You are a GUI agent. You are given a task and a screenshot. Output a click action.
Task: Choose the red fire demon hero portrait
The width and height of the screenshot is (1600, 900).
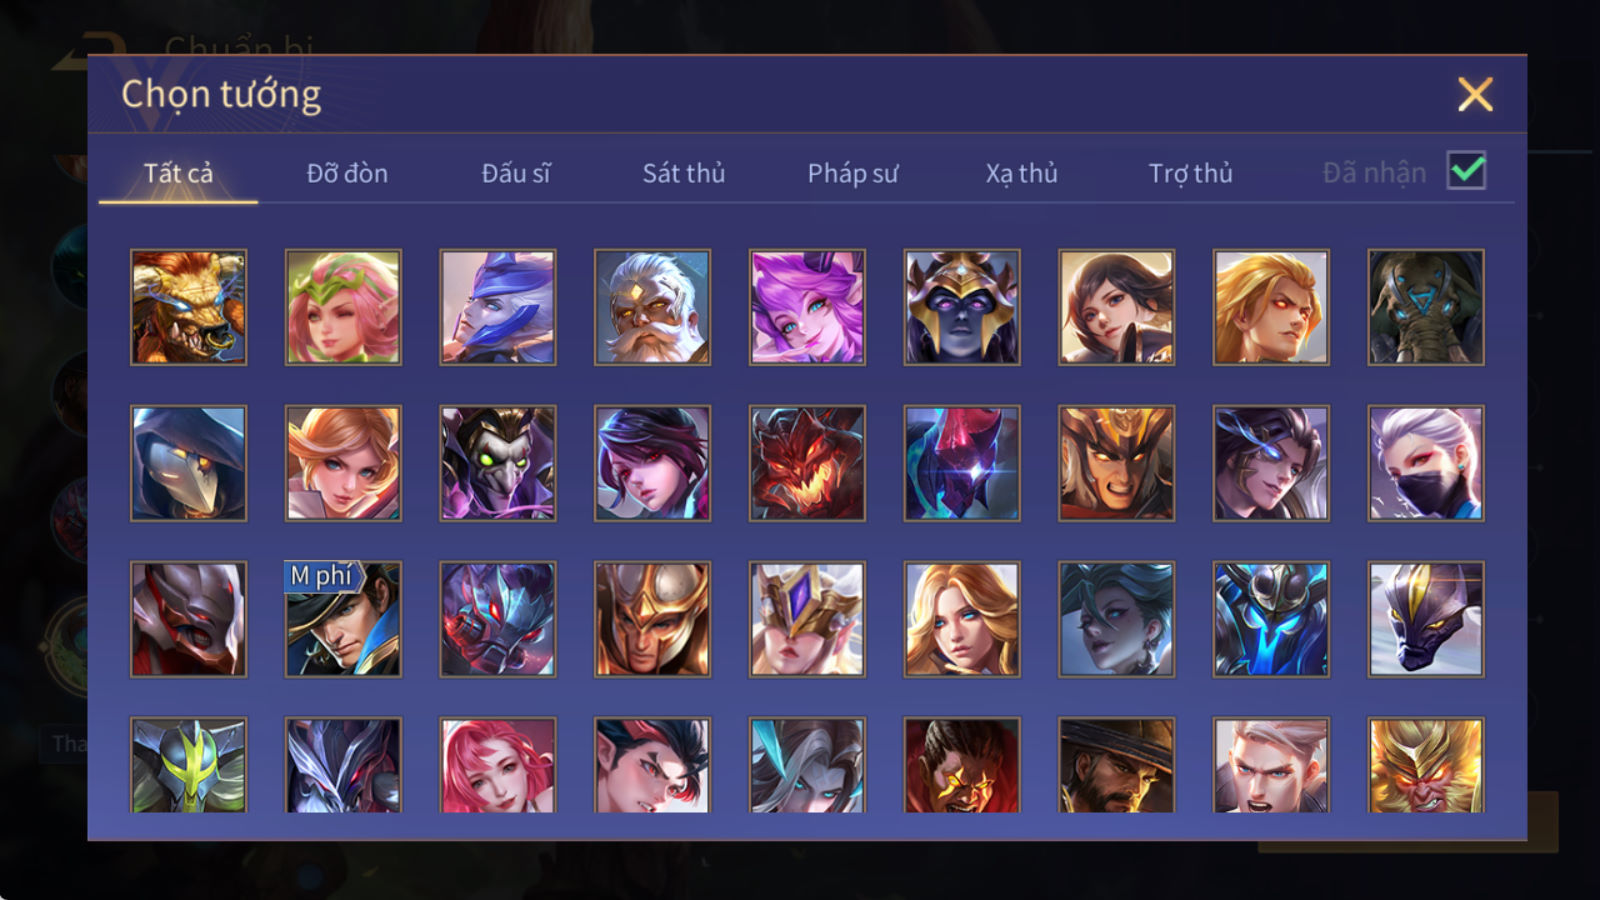[x=807, y=463]
